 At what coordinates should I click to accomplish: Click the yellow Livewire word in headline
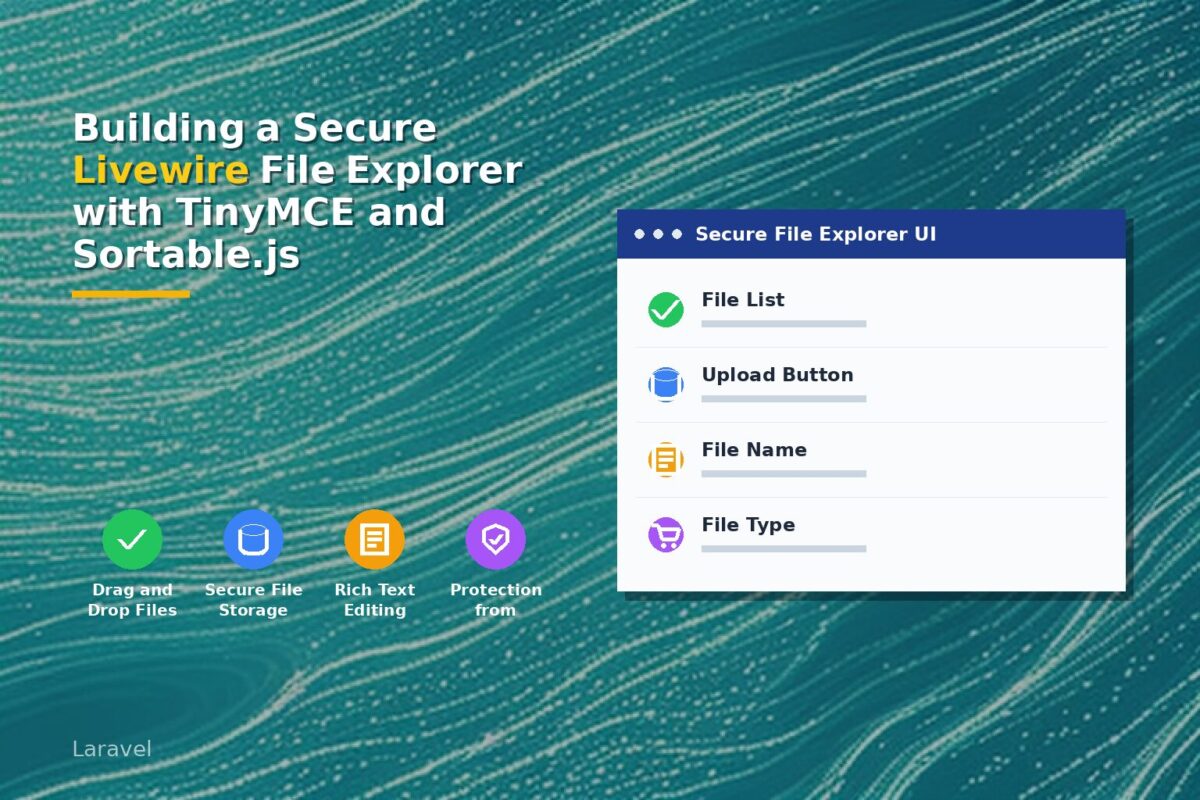coord(161,170)
